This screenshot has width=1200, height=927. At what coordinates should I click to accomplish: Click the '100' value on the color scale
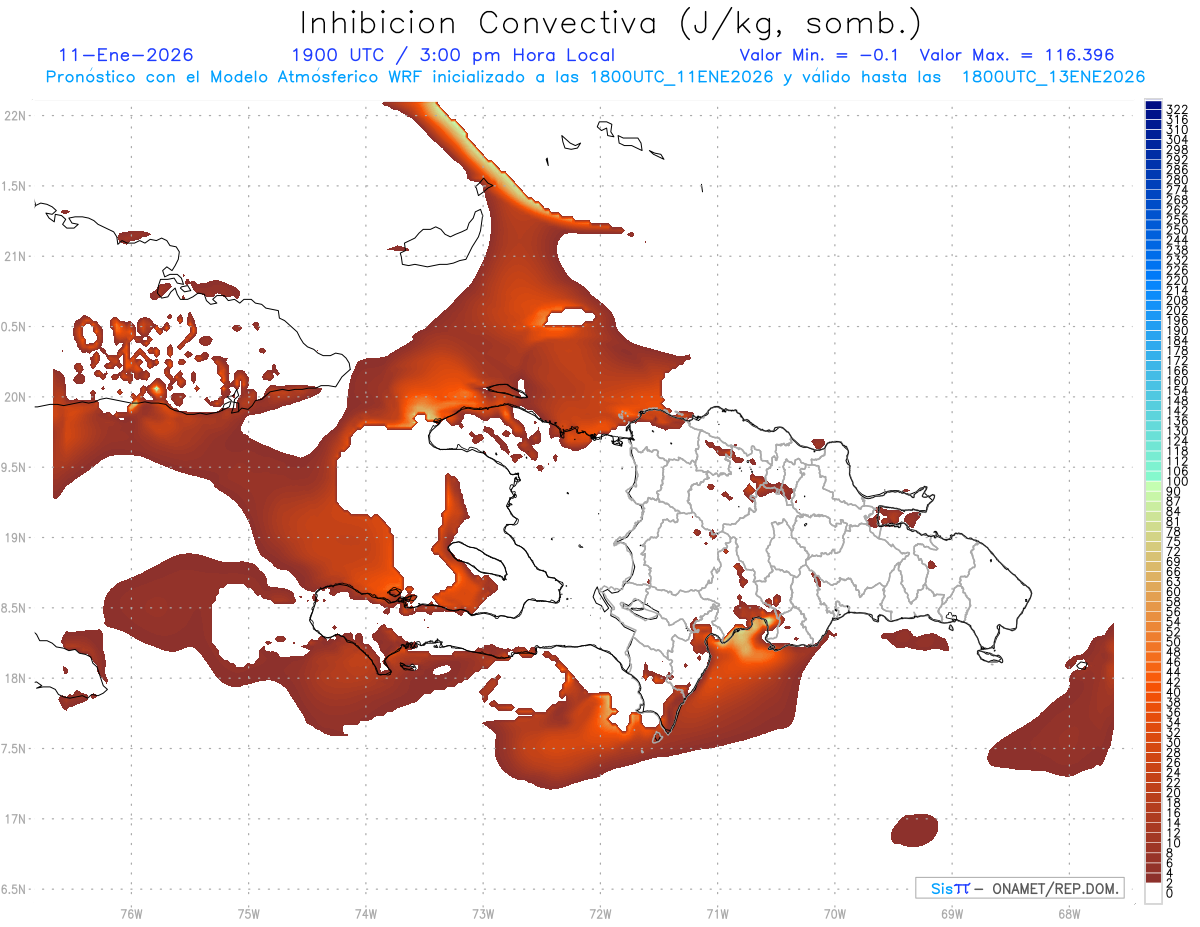[x=1176, y=482]
